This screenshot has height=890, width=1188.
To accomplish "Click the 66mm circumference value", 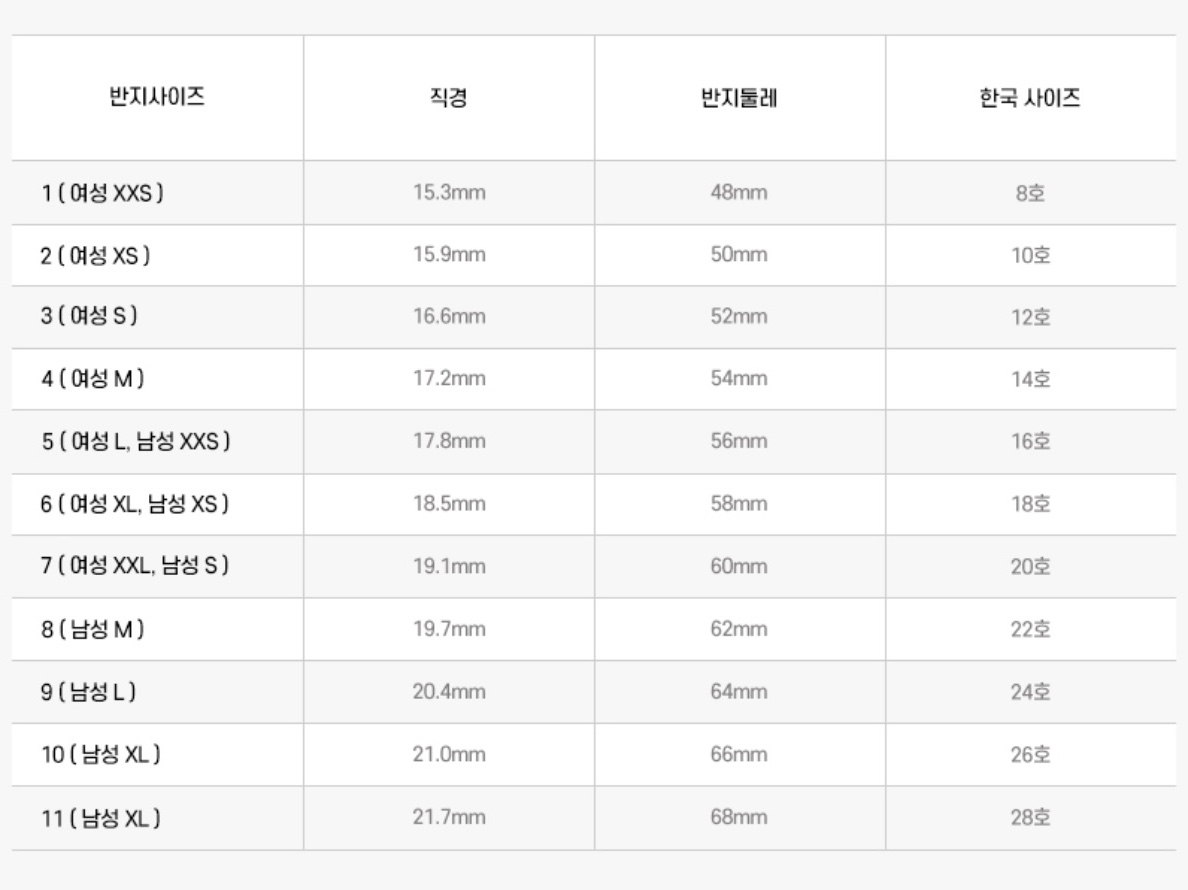I will point(739,754).
